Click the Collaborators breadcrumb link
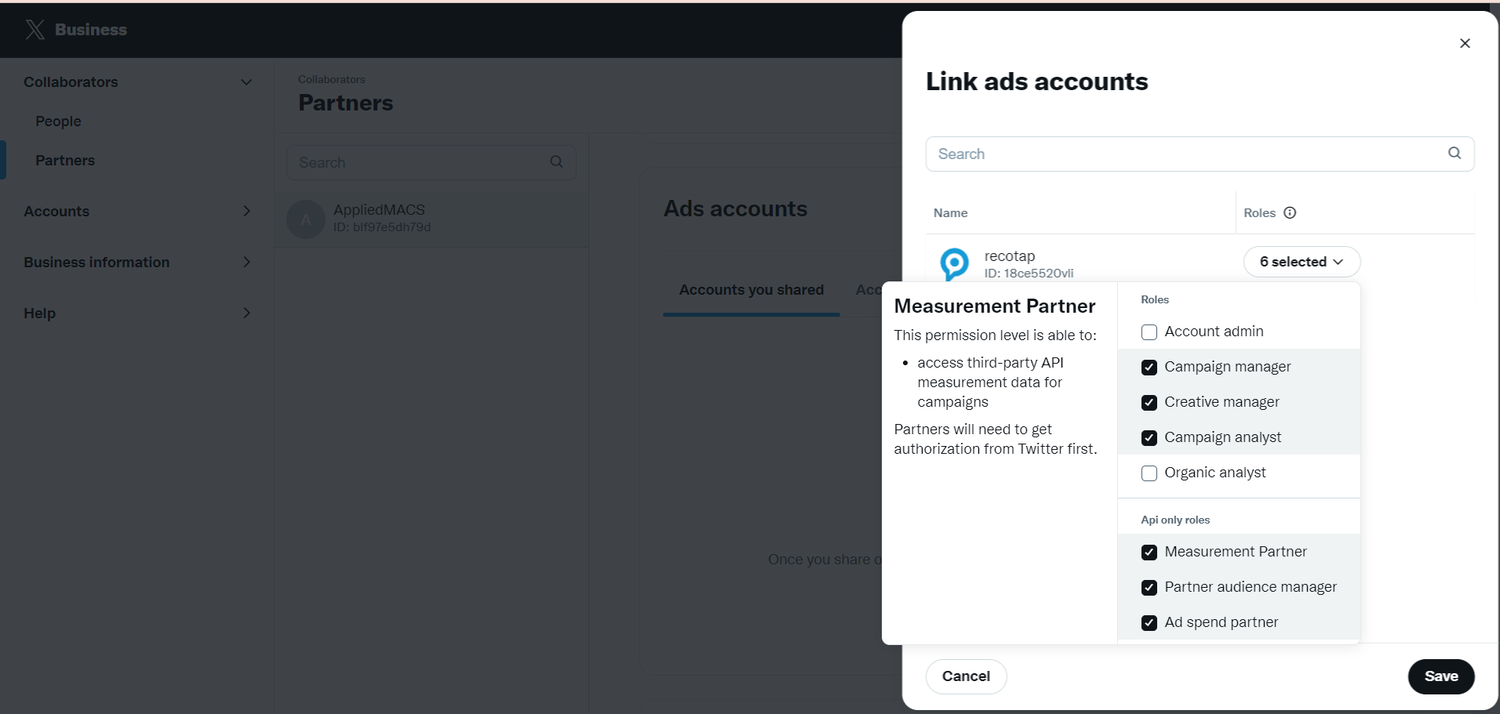The image size is (1500, 714). 332,79
